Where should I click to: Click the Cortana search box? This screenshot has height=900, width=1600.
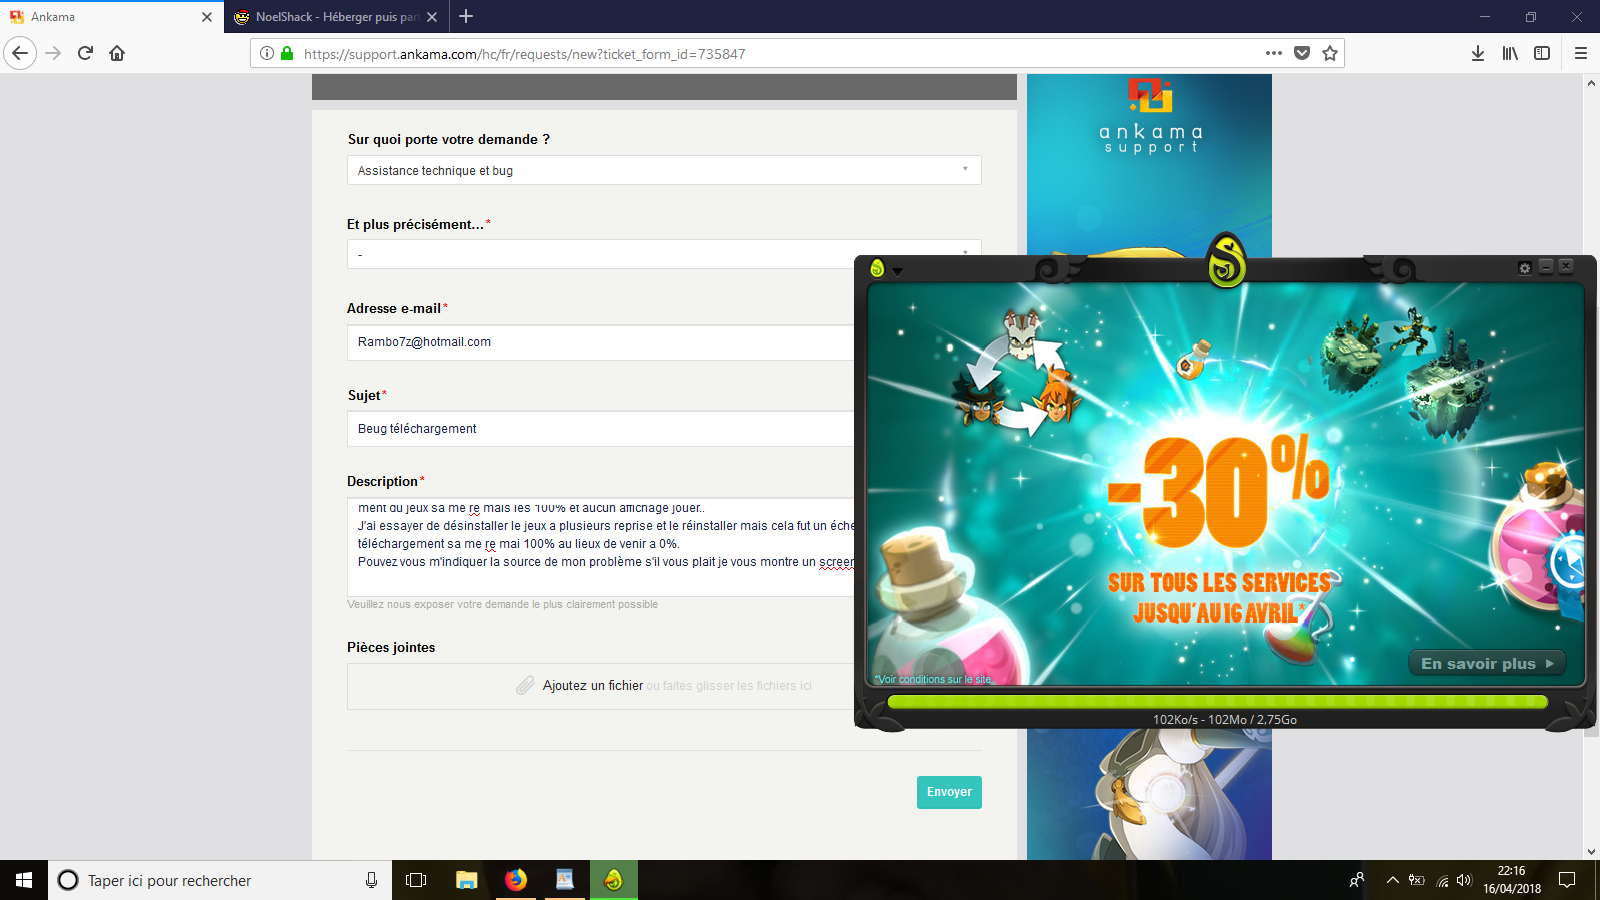pos(220,880)
